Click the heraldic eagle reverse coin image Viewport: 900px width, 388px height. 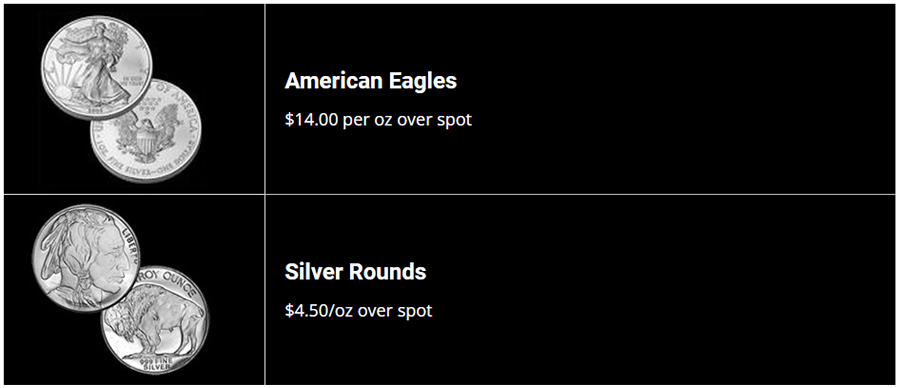pos(146,131)
